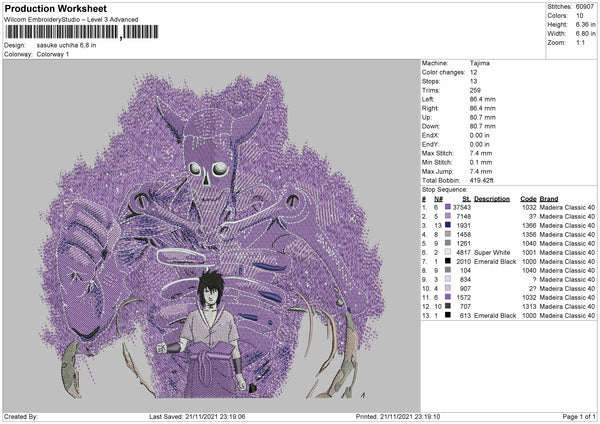600x424 pixels.
Task: Click the Machine value 'Tajima'
Action: [x=479, y=63]
